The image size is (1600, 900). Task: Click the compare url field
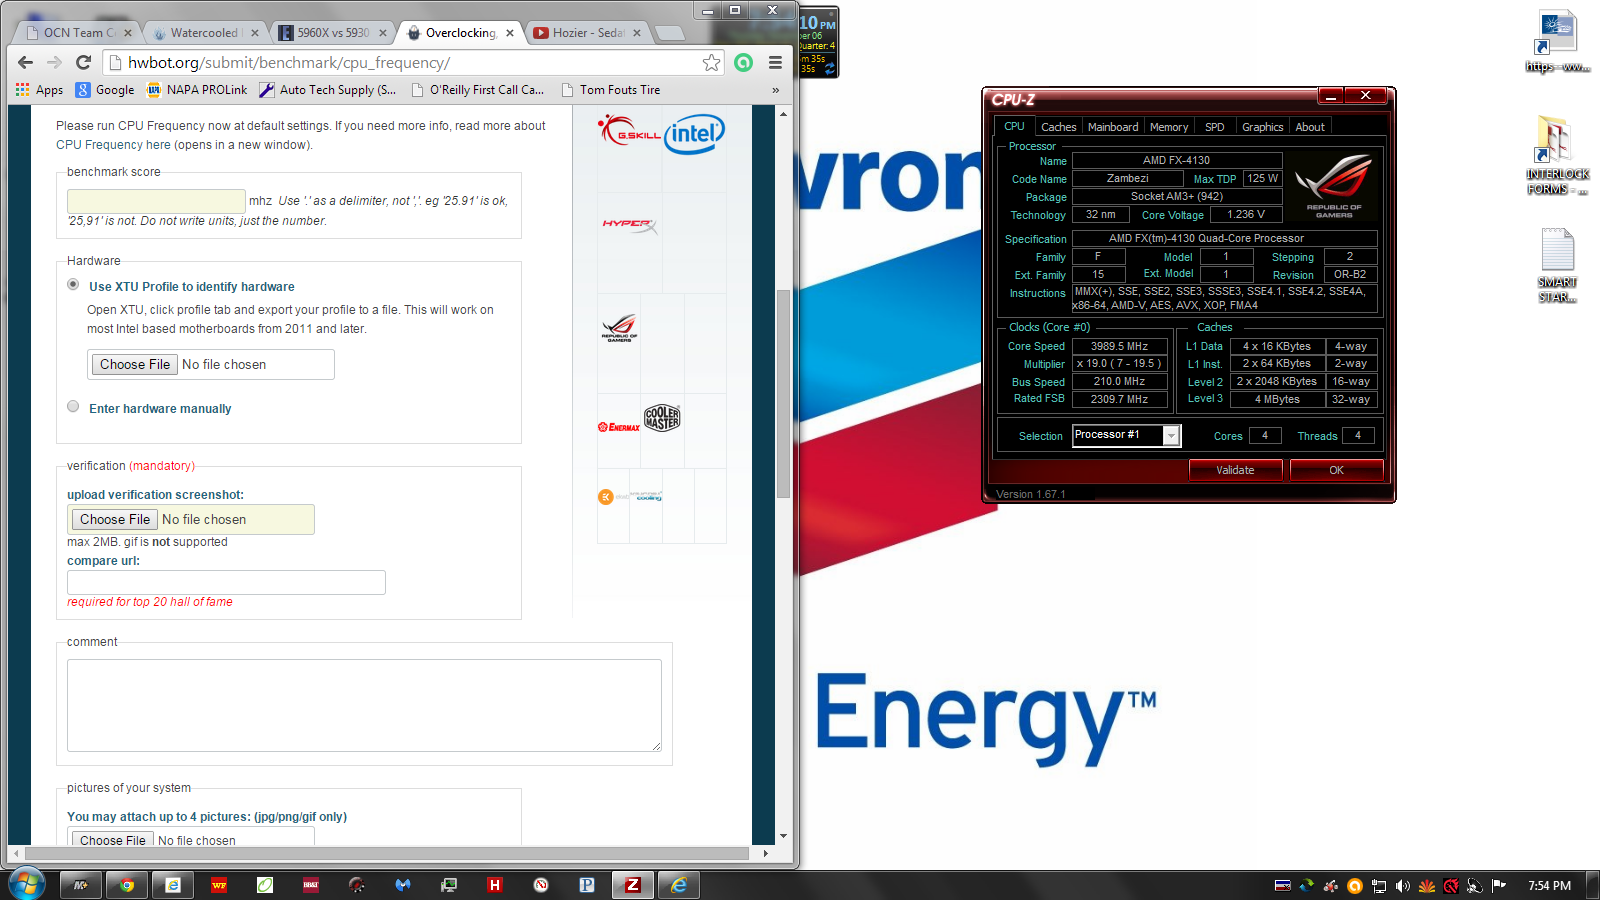[226, 582]
